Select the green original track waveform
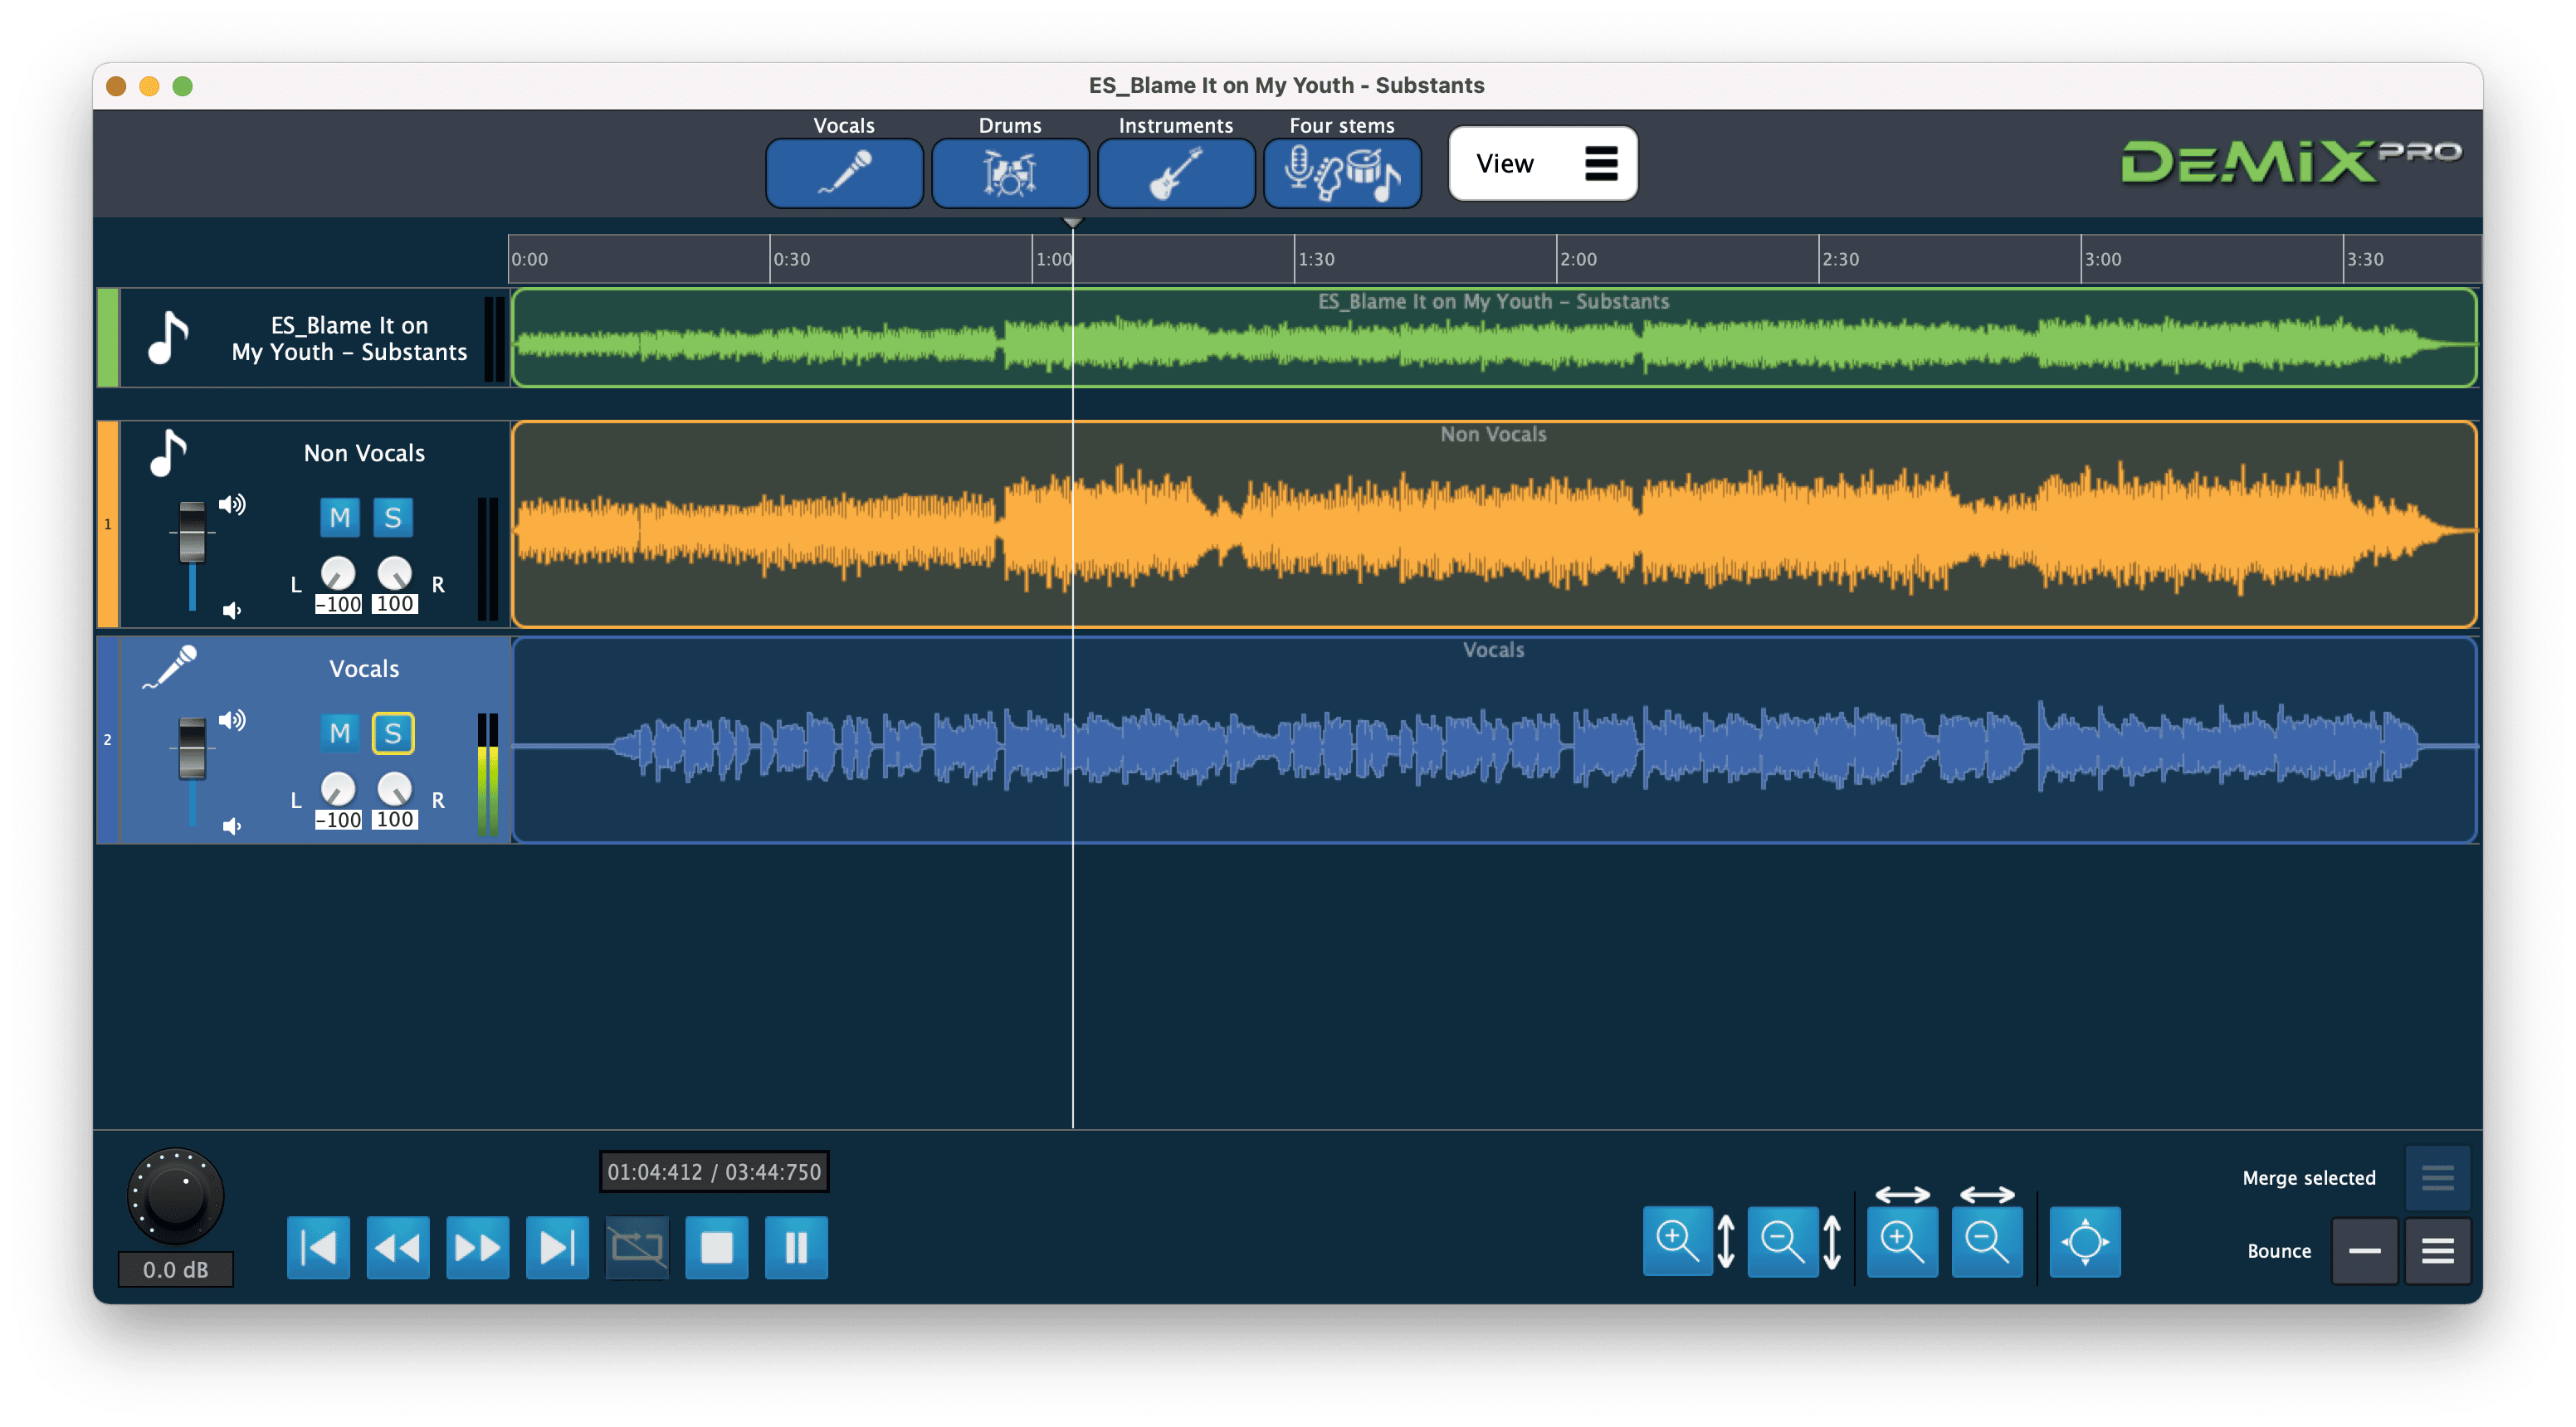 point(1494,337)
